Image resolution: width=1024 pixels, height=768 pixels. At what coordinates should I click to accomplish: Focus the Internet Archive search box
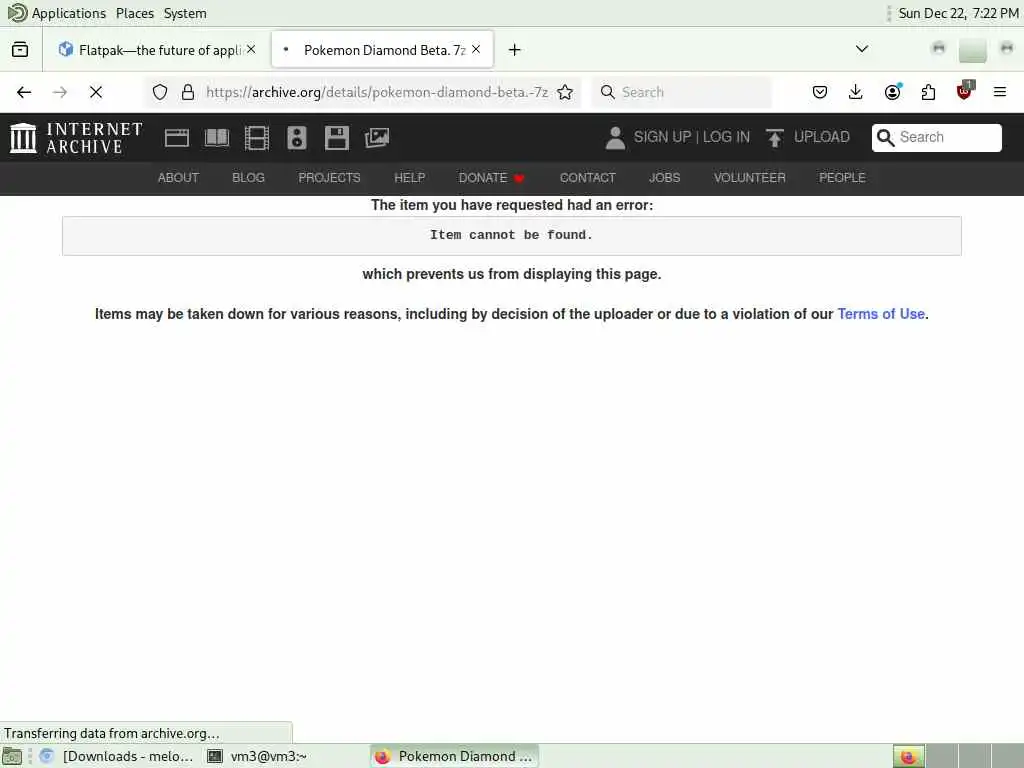[x=936, y=137]
